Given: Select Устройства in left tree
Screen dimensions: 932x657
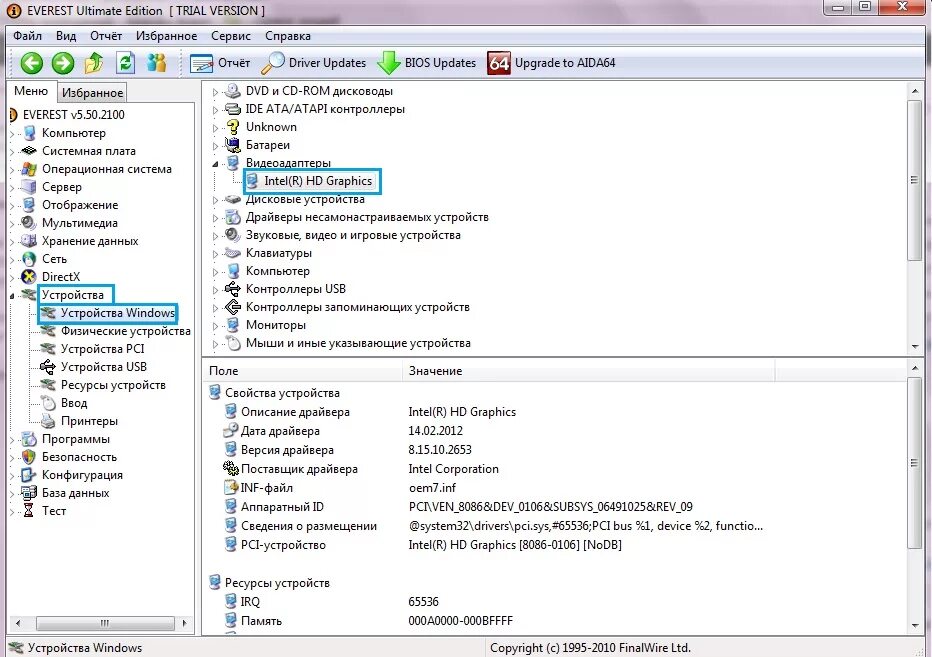Looking at the screenshot, I should point(73,295).
